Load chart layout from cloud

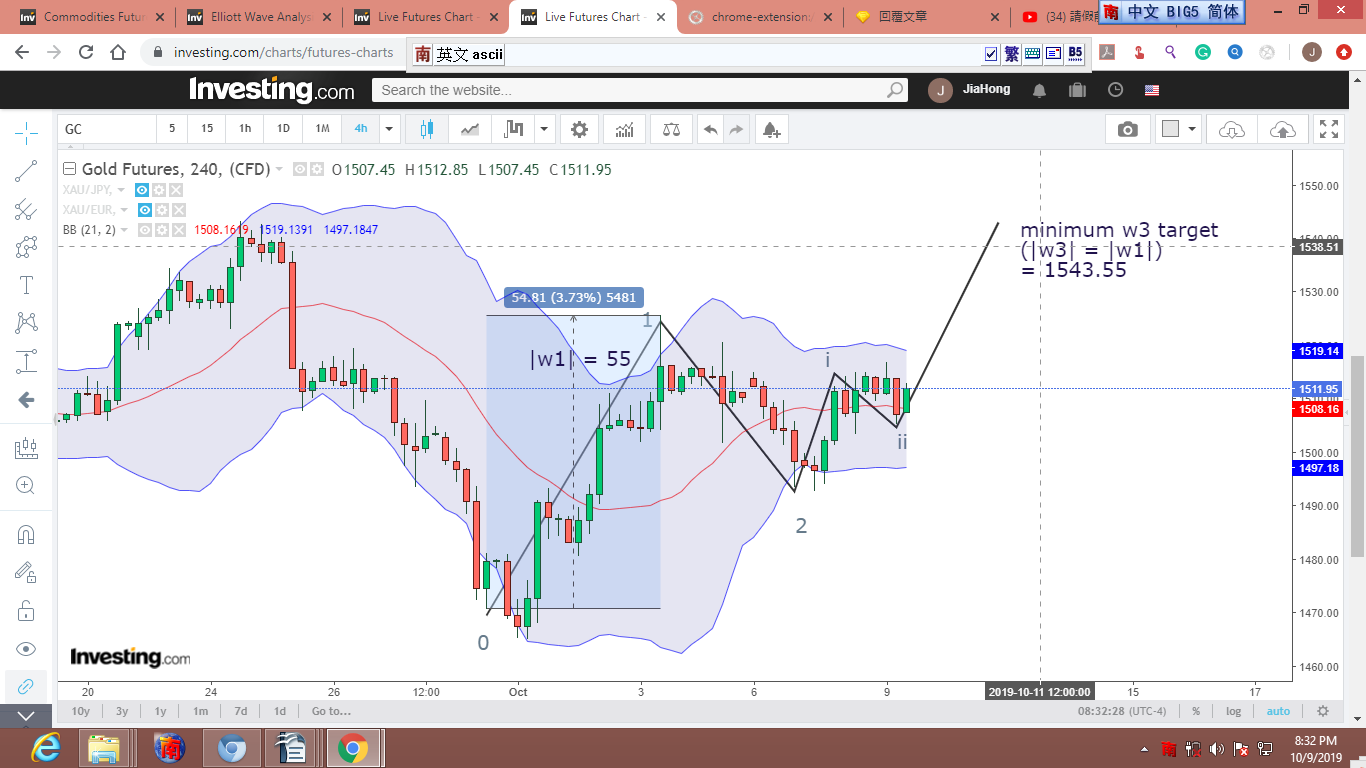click(1232, 129)
